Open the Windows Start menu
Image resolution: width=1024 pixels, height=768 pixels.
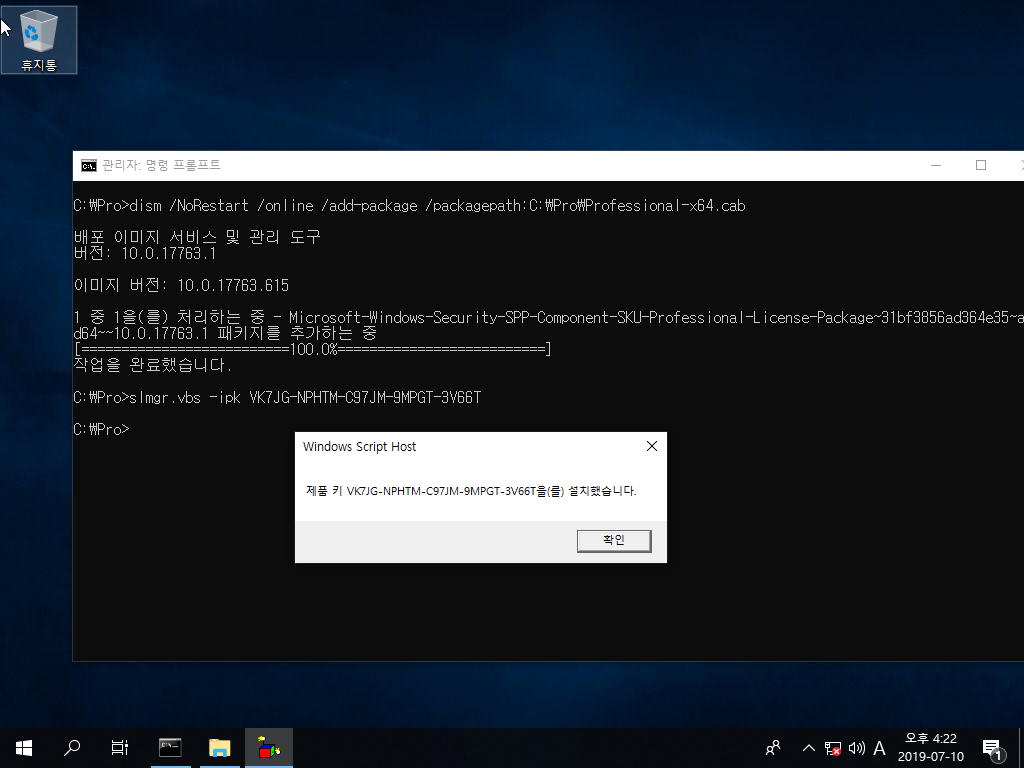(x=24, y=748)
